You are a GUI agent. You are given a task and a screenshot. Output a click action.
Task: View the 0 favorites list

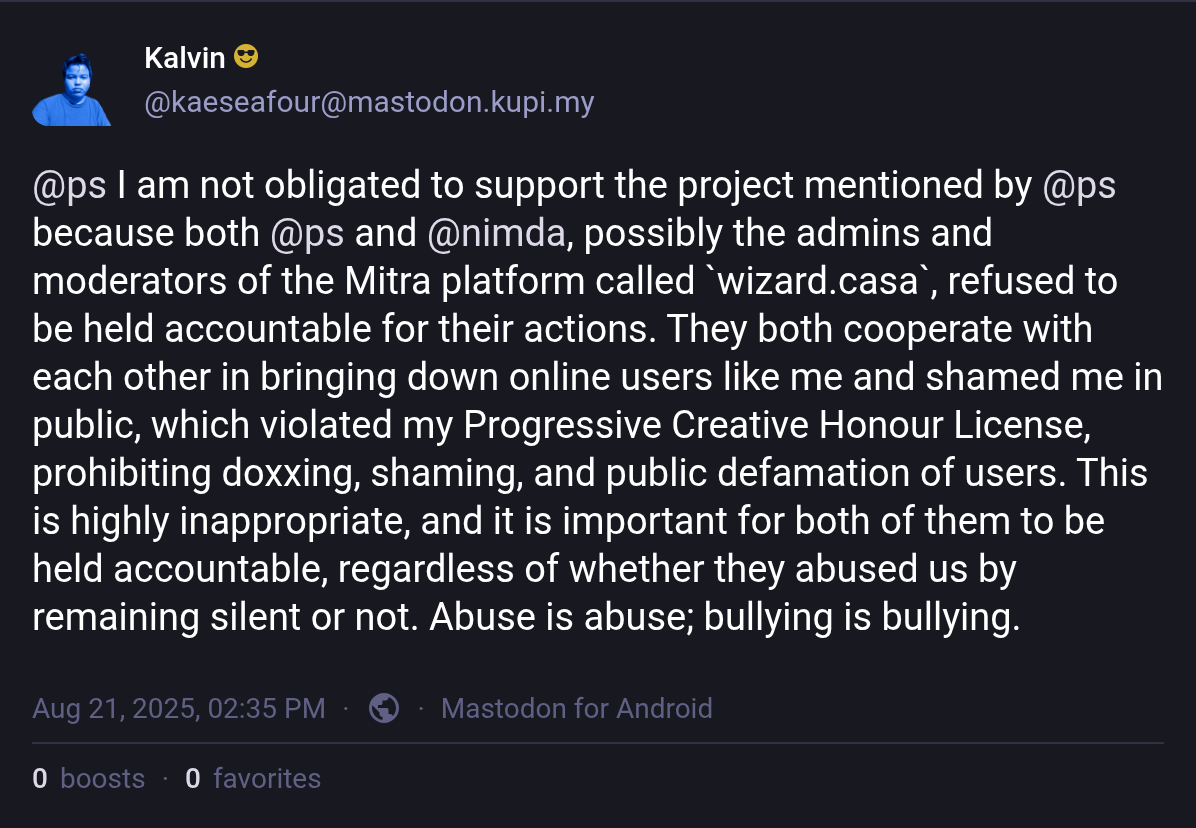pos(253,779)
